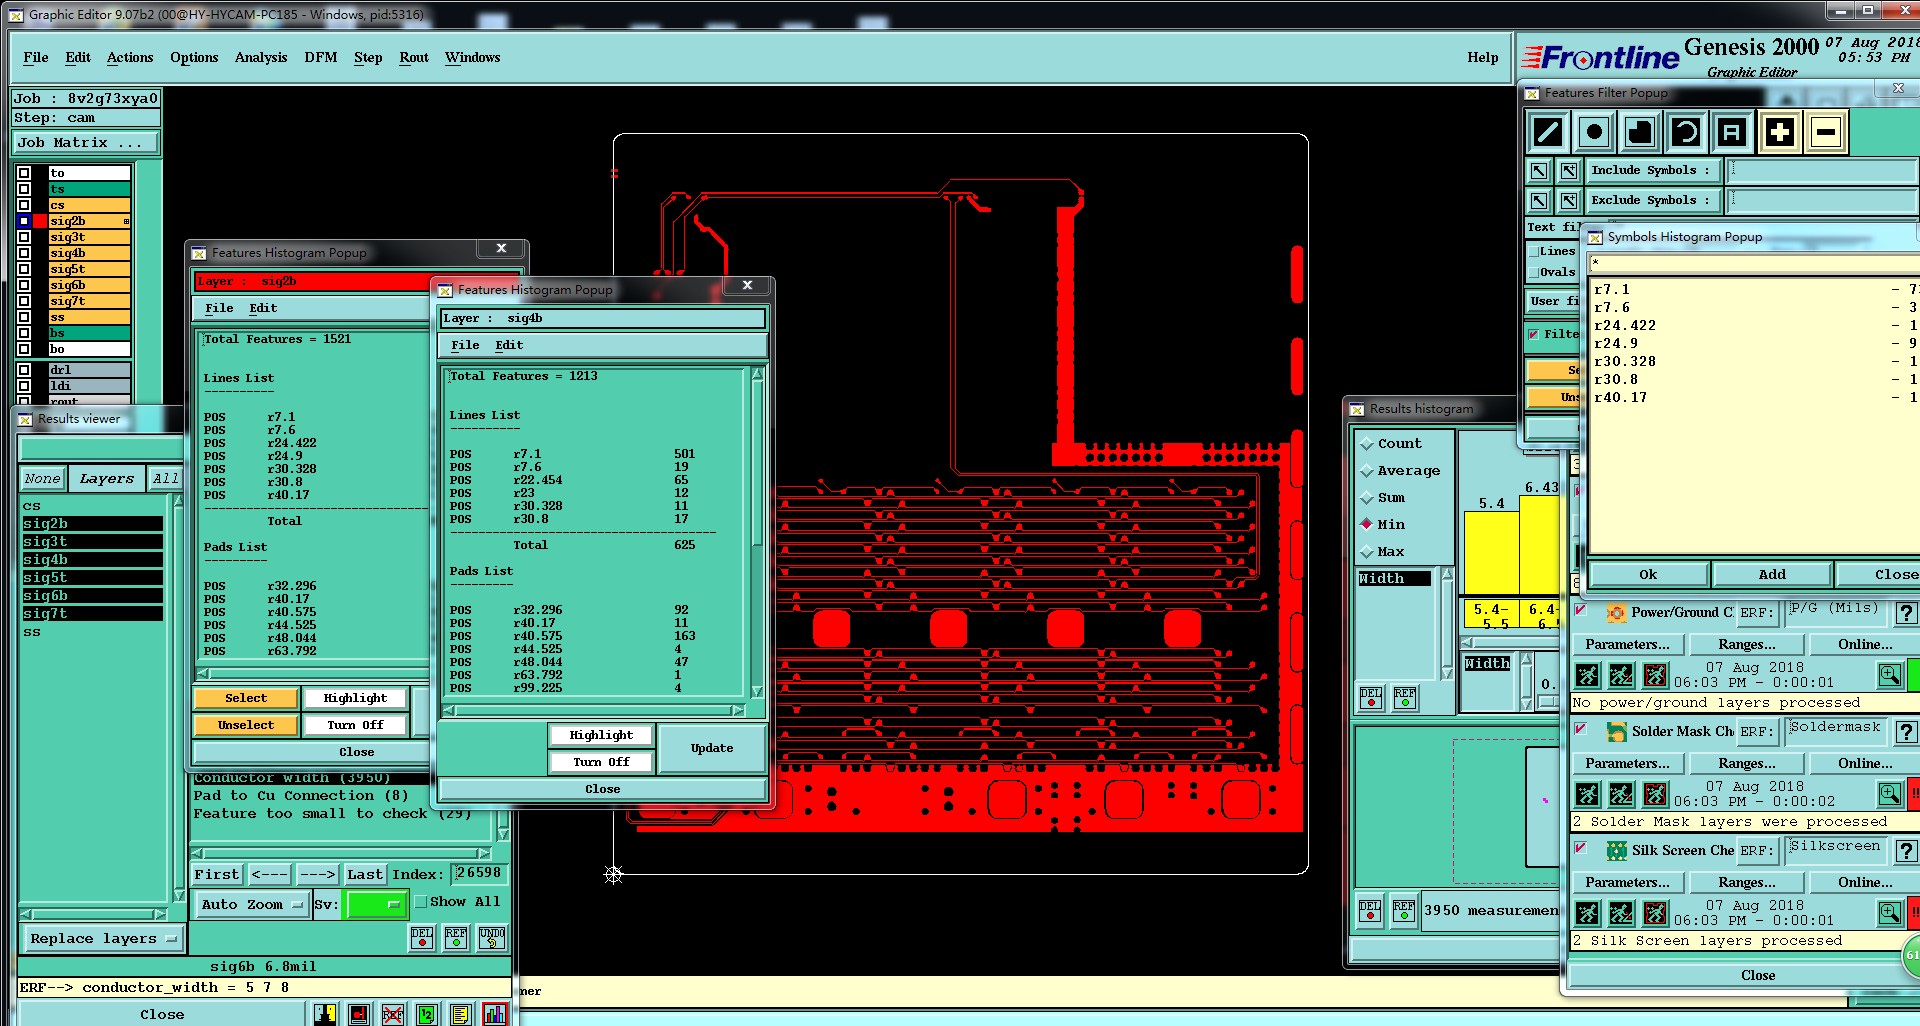The height and width of the screenshot is (1026, 1920).
Task: Toggle visibility checkbox for layer sig3t
Action: (x=24, y=237)
